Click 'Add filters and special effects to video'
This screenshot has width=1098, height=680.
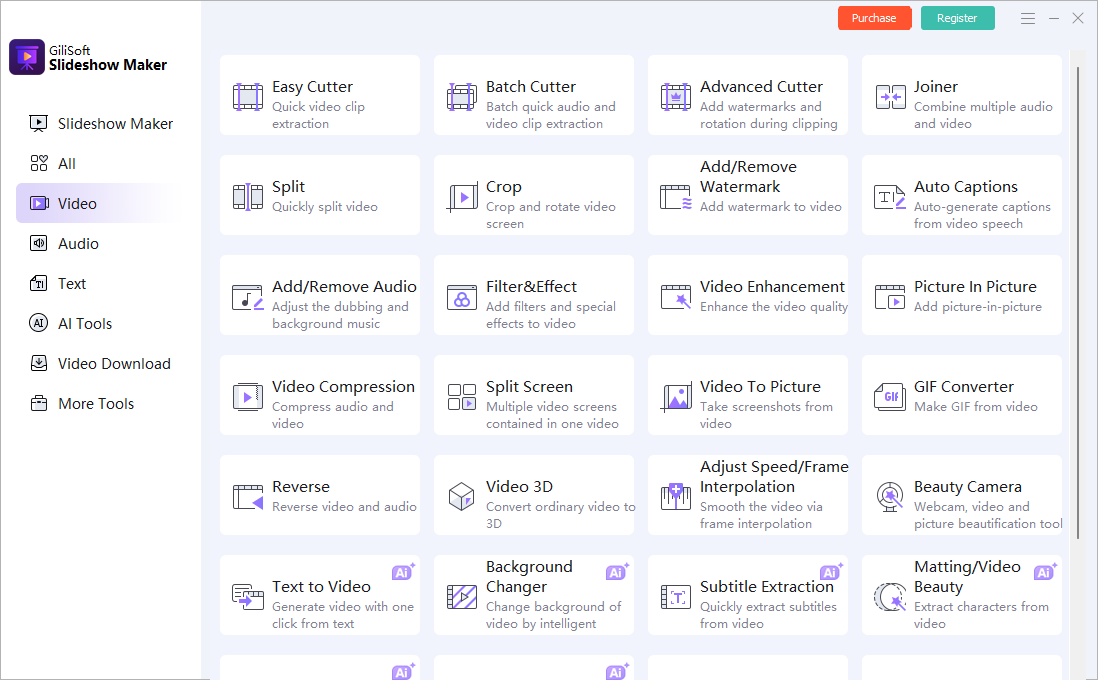tap(551, 315)
